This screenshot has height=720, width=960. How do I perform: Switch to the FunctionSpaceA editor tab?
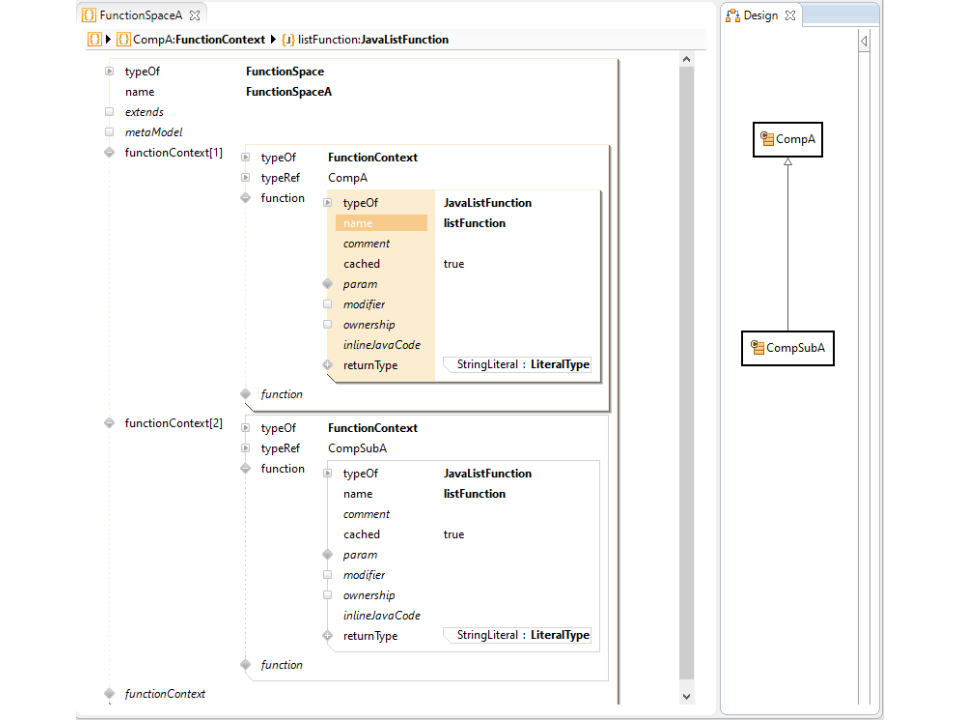point(141,15)
